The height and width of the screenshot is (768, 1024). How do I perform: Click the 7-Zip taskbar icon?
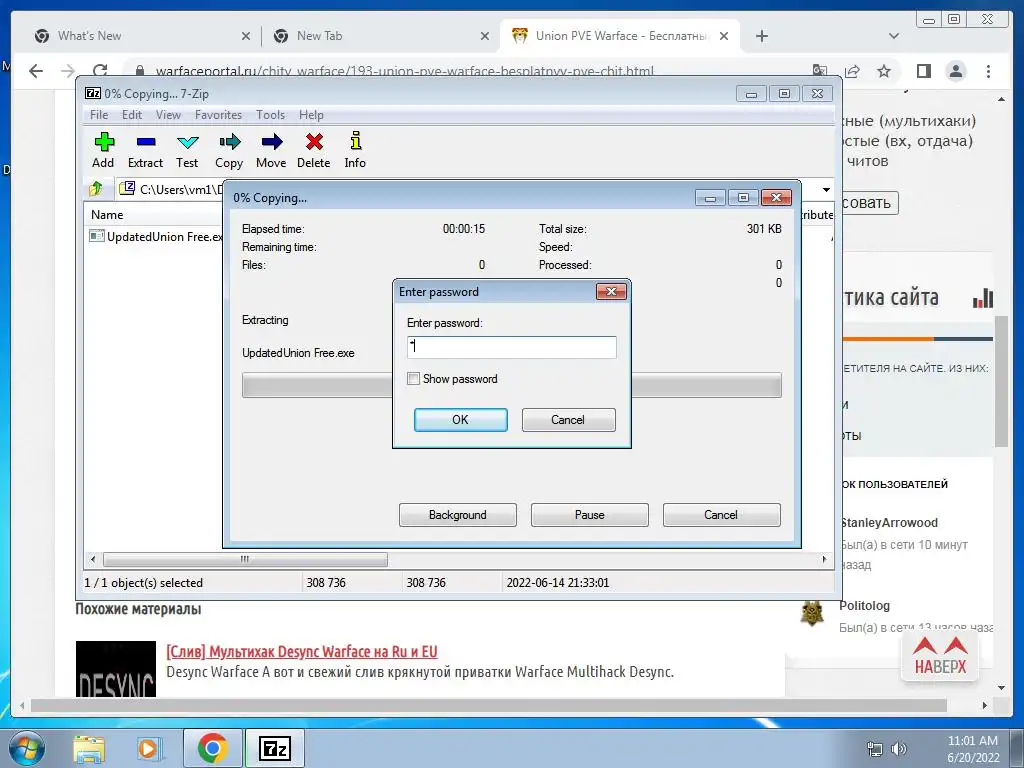pos(275,749)
